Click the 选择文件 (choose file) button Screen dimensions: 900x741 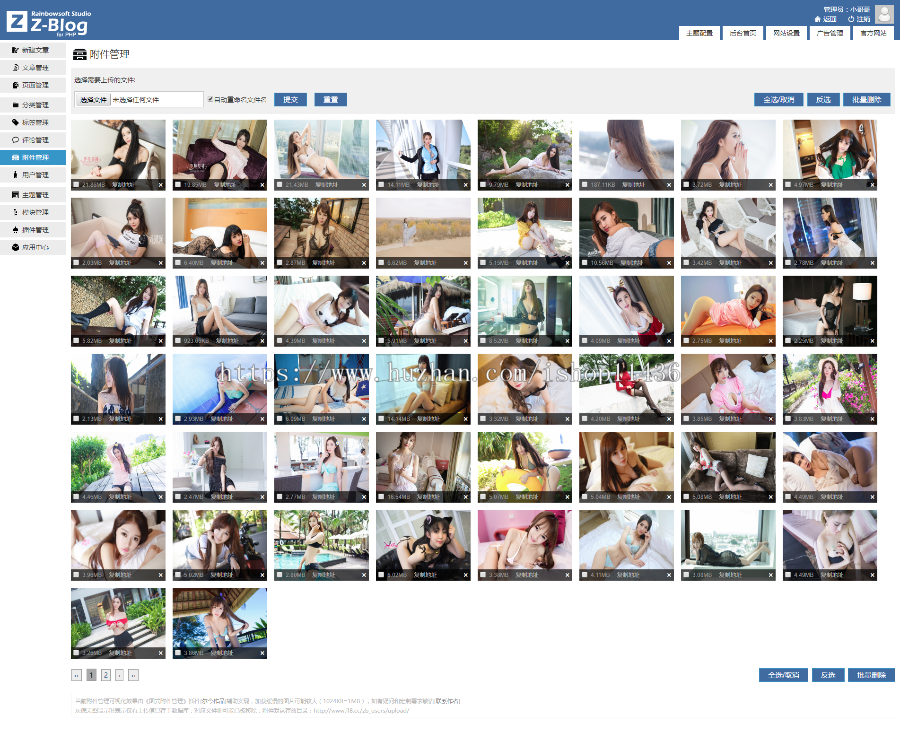click(92, 100)
